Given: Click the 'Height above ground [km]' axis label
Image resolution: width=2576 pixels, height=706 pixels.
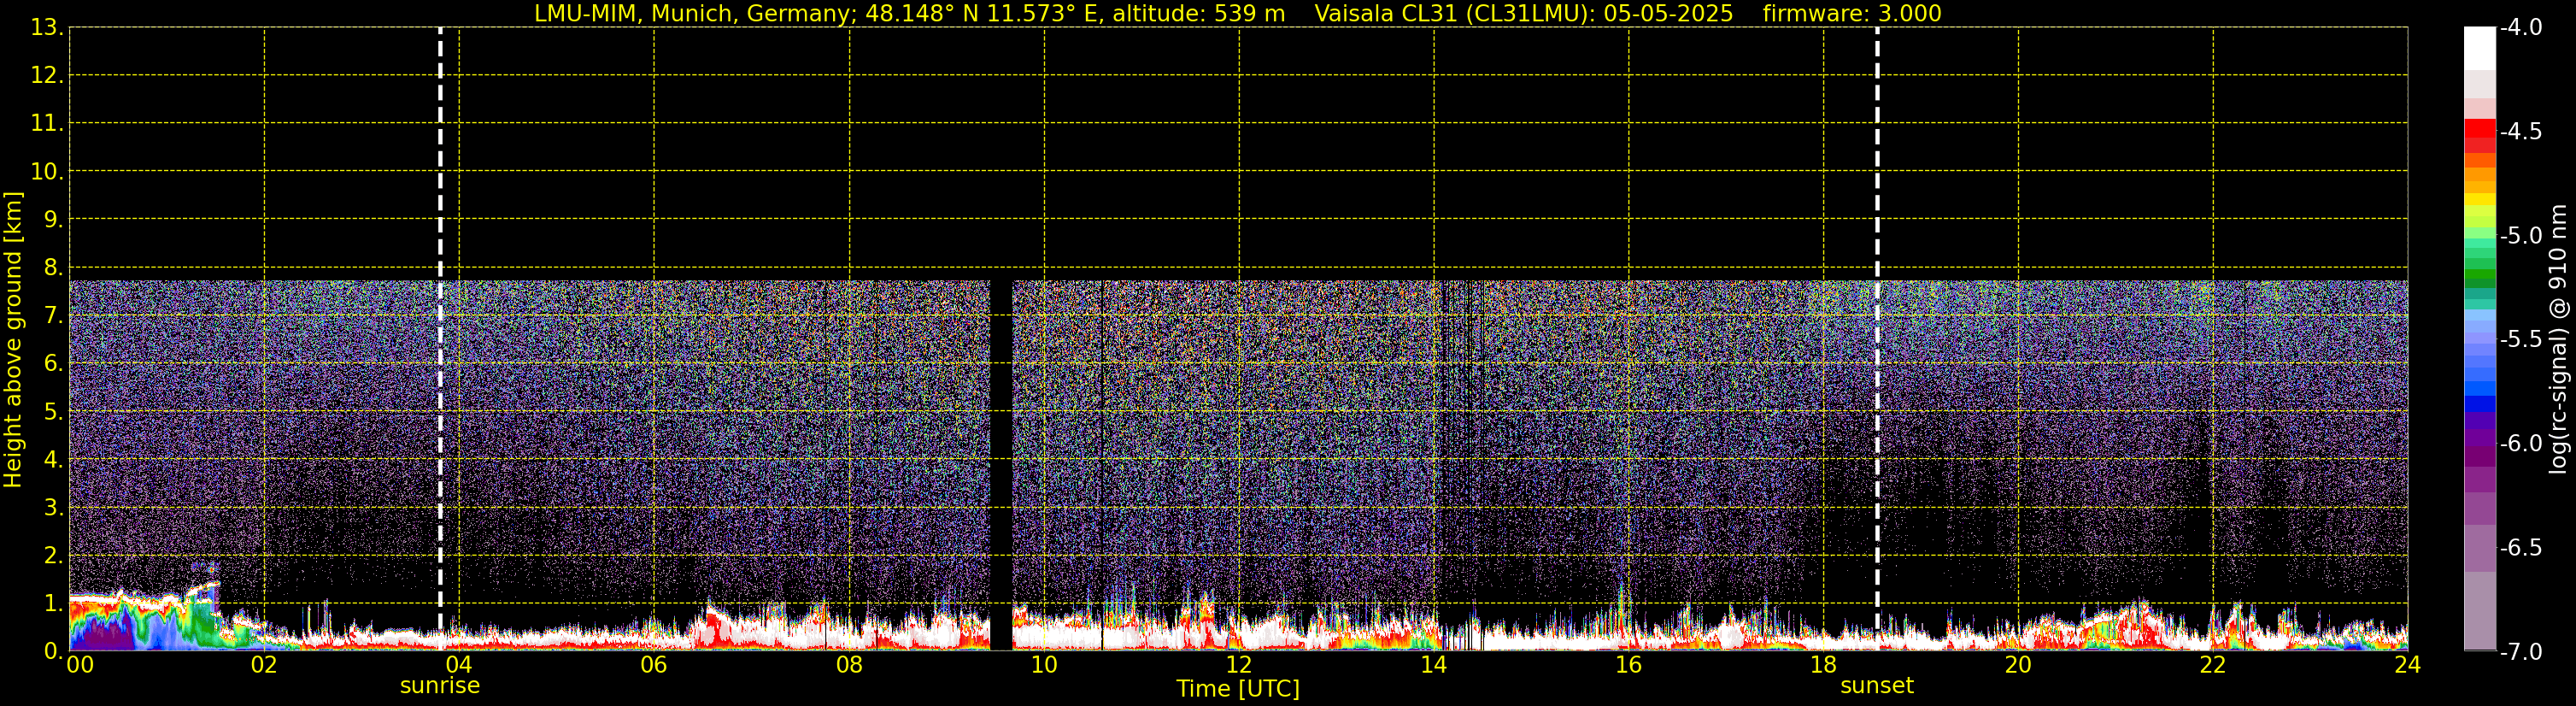Looking at the screenshot, I should coord(13,340).
